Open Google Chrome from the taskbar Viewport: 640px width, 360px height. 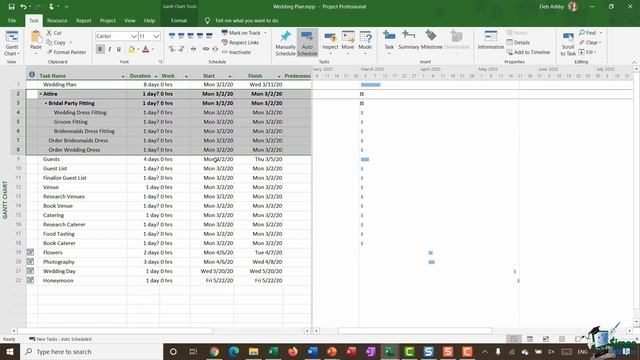[x=214, y=351]
